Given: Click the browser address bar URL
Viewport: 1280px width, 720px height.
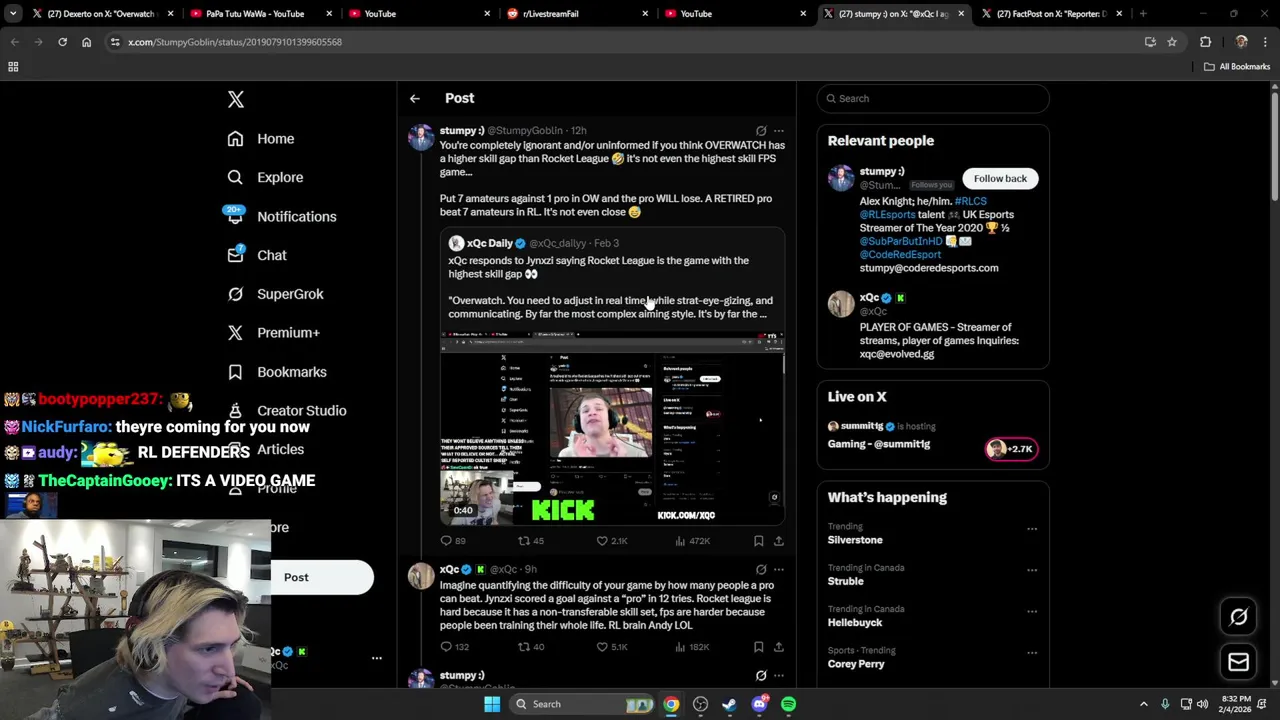Looking at the screenshot, I should pos(235,42).
